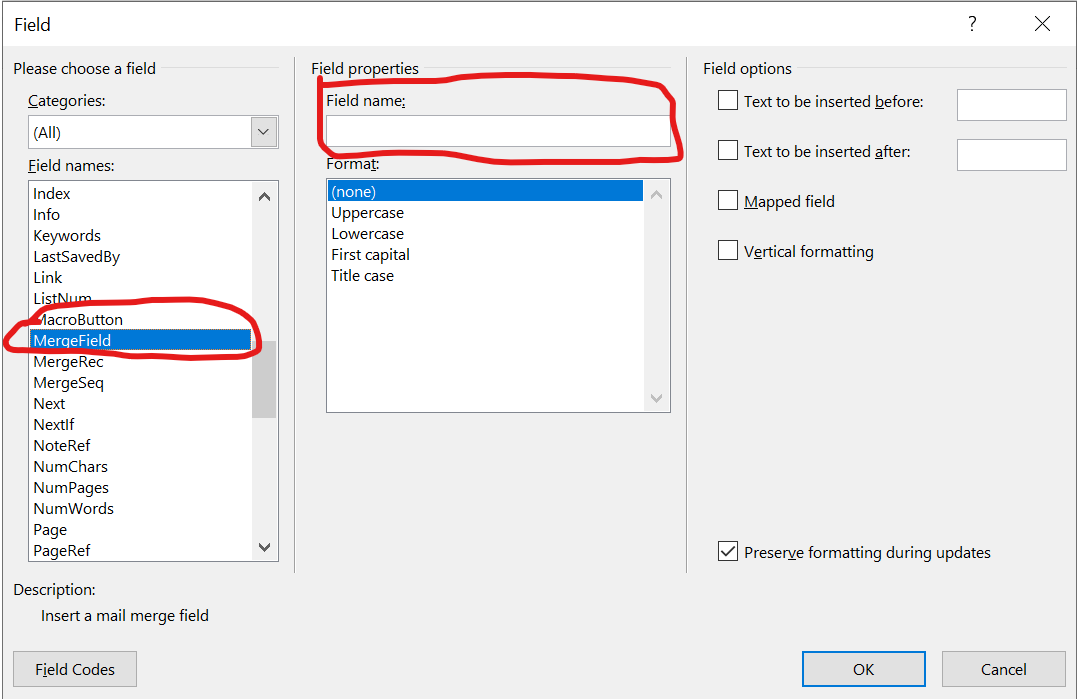Click the text-before input box
The width and height of the screenshot is (1077, 699).
[x=1011, y=105]
